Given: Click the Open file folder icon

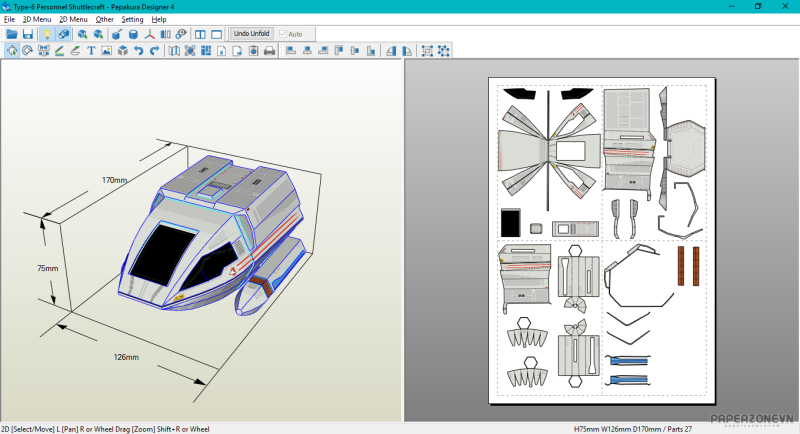Looking at the screenshot, I should point(12,34).
